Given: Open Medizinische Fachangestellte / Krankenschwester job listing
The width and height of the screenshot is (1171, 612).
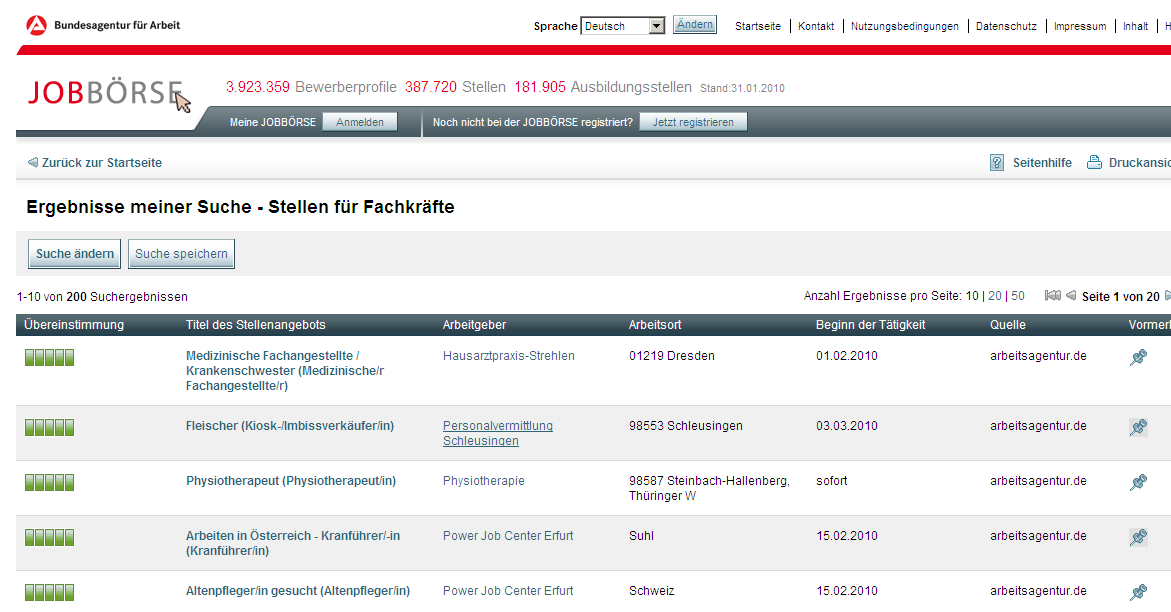Looking at the screenshot, I should pyautogui.click(x=285, y=371).
